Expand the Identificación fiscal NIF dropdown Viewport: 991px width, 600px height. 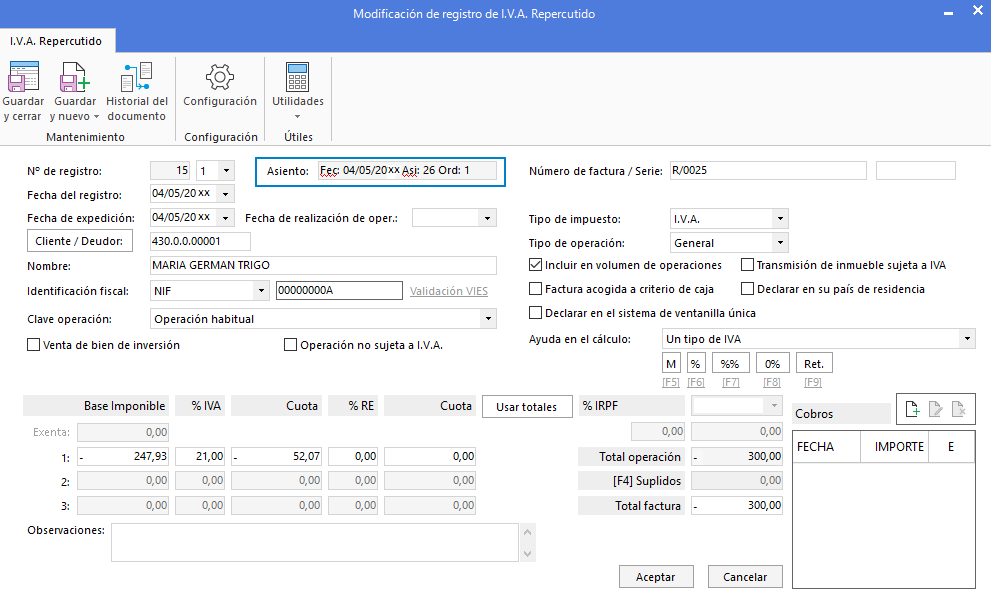(261, 291)
